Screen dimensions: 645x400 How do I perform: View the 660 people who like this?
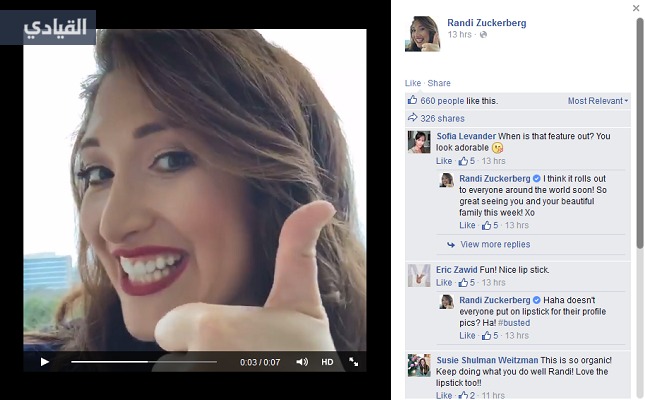pyautogui.click(x=442, y=101)
